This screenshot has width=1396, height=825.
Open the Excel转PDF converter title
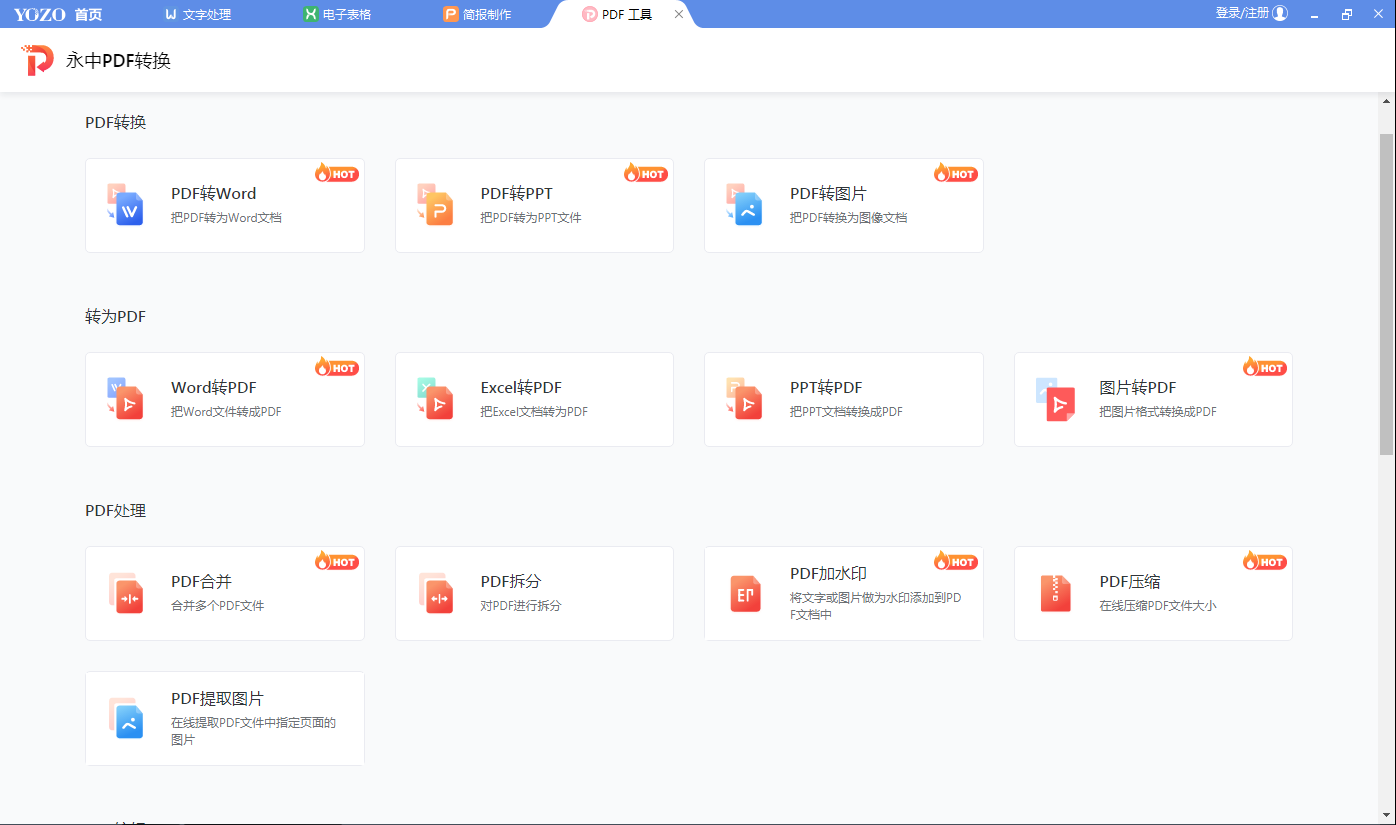coord(521,388)
